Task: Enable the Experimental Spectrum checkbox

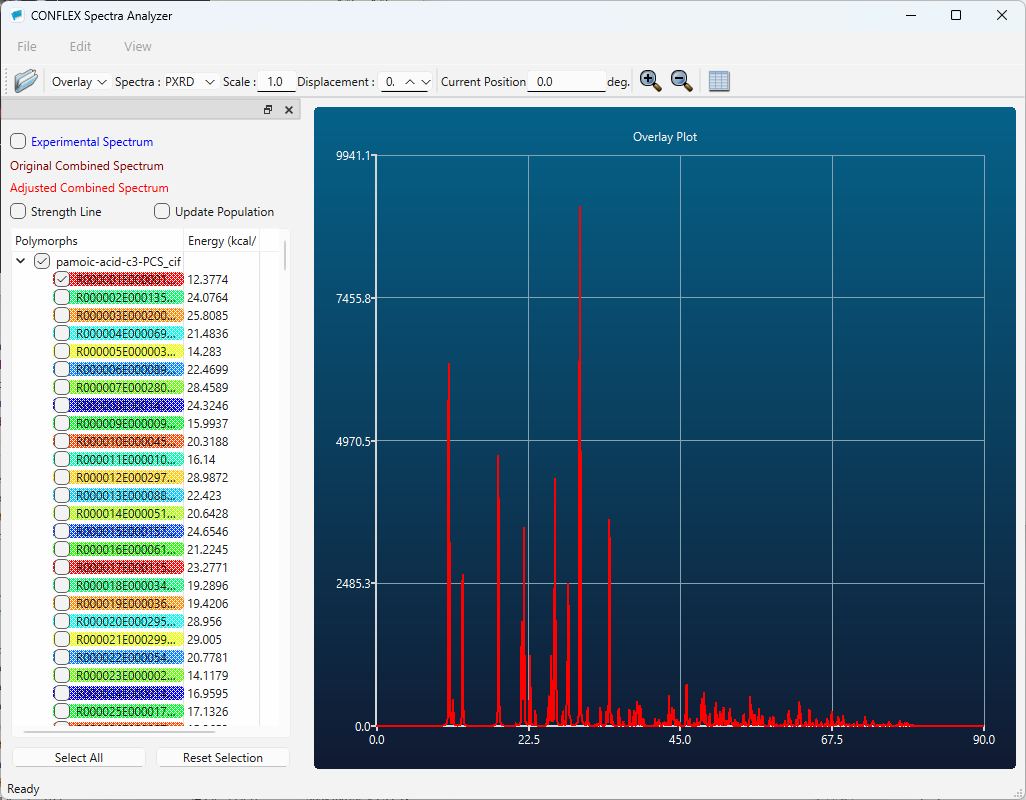Action: (19, 142)
